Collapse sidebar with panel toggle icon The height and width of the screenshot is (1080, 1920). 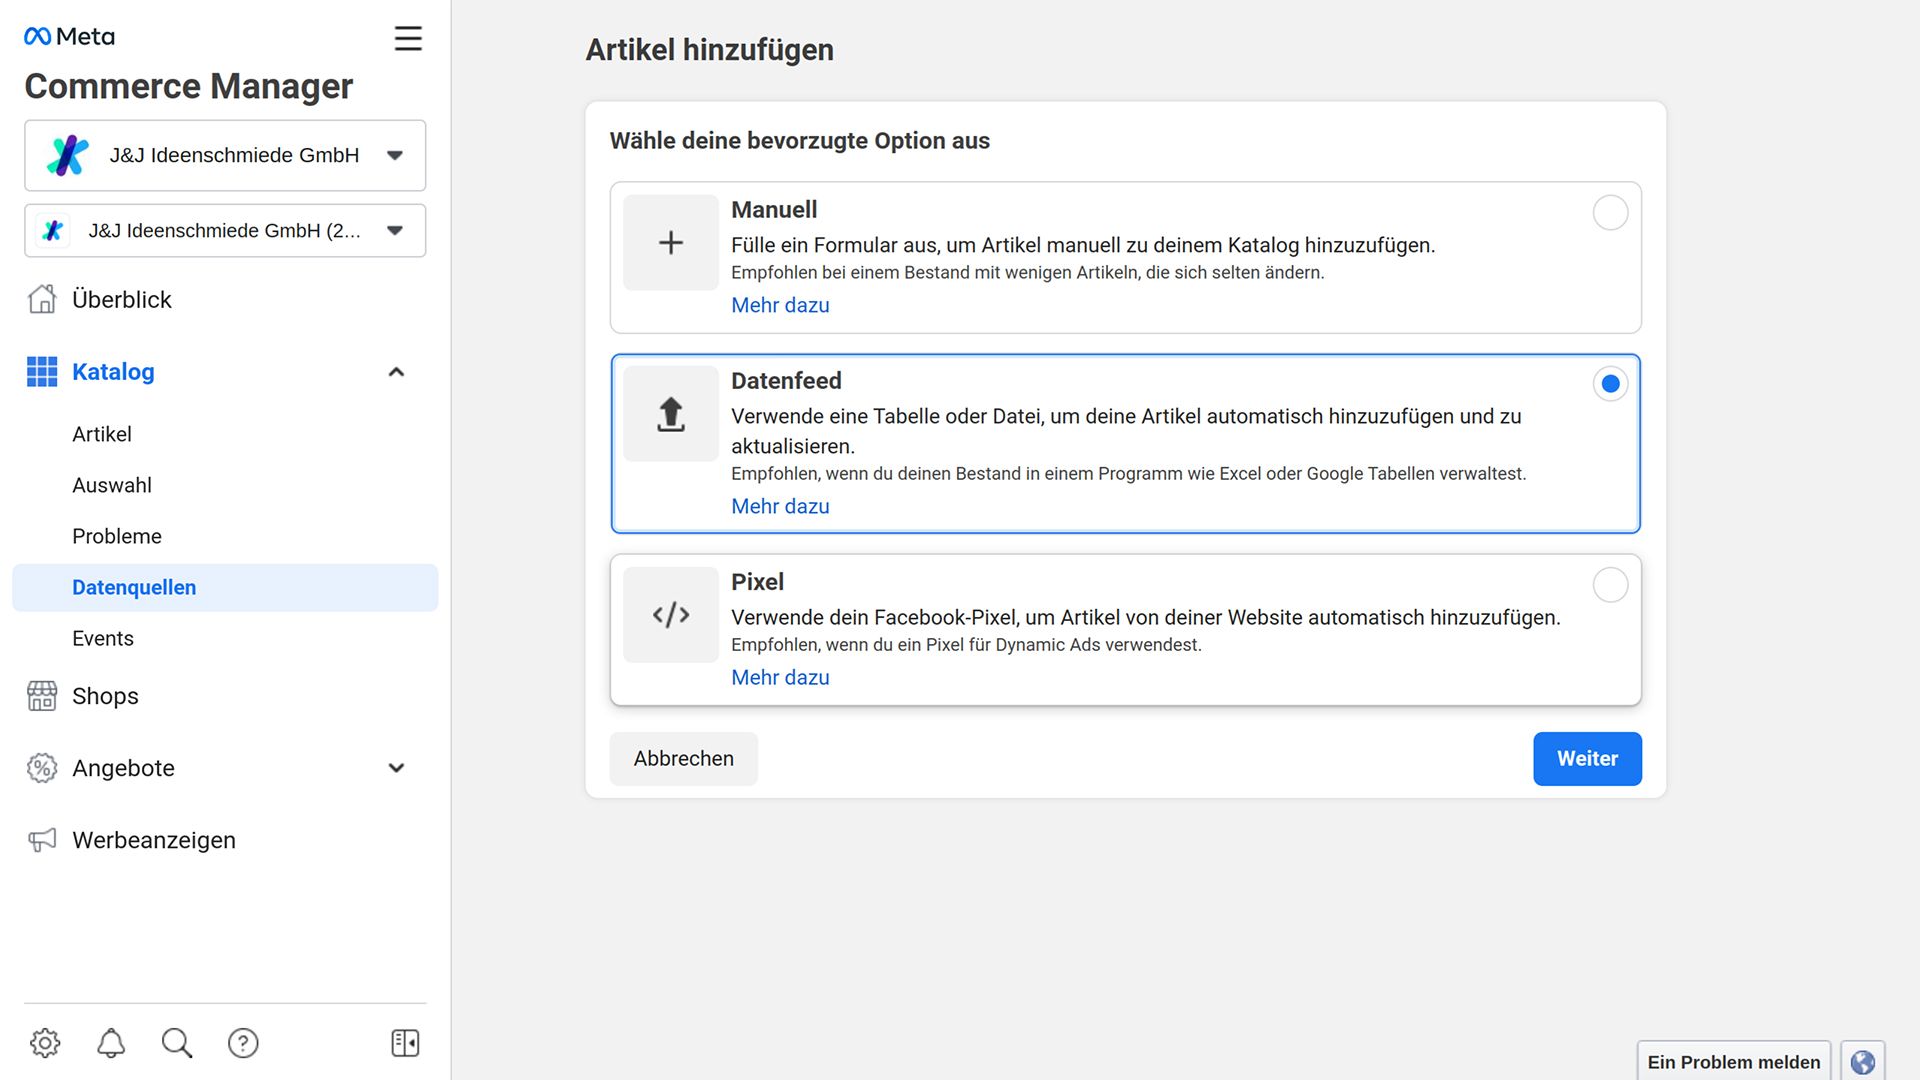(x=405, y=1043)
